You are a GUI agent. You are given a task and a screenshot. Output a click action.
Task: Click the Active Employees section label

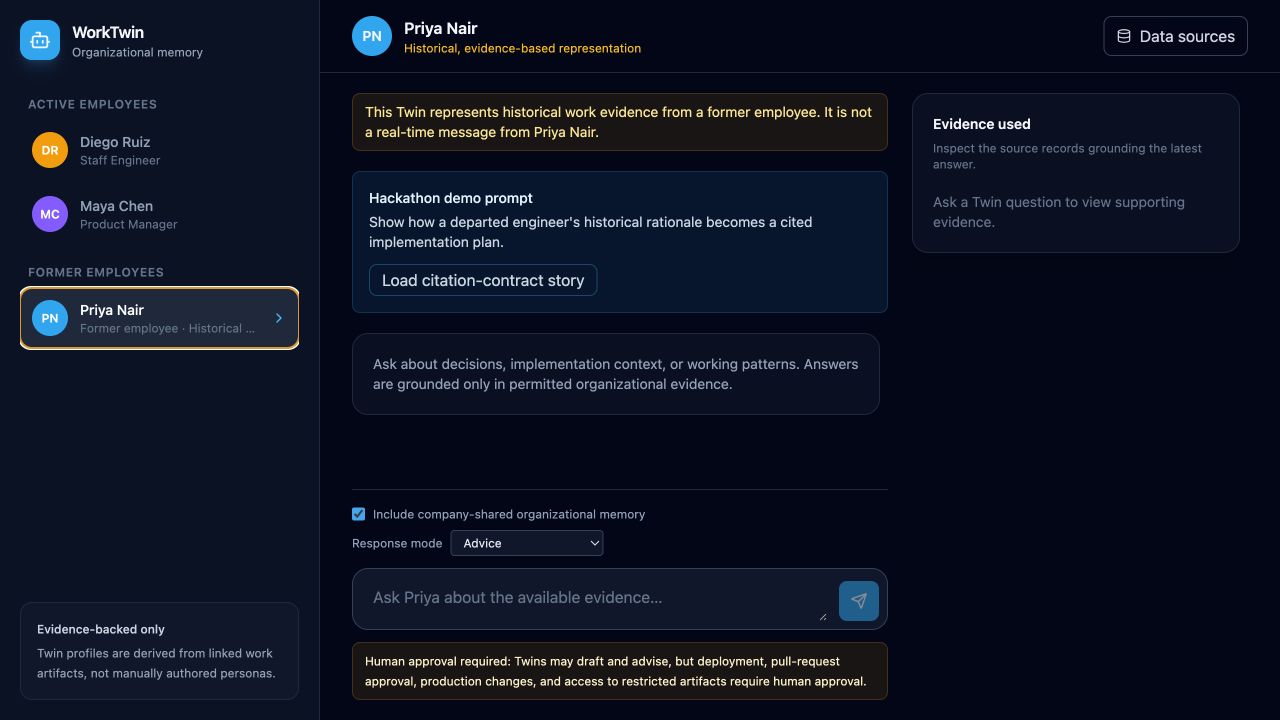(x=92, y=104)
